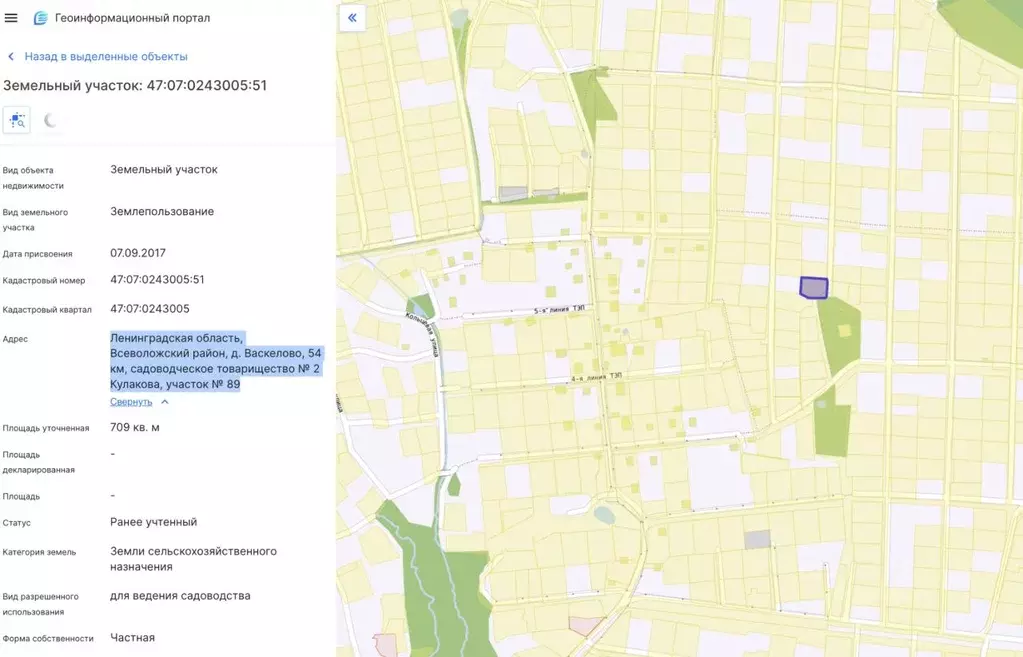Collapse the address via Свернуть link

pyautogui.click(x=131, y=402)
